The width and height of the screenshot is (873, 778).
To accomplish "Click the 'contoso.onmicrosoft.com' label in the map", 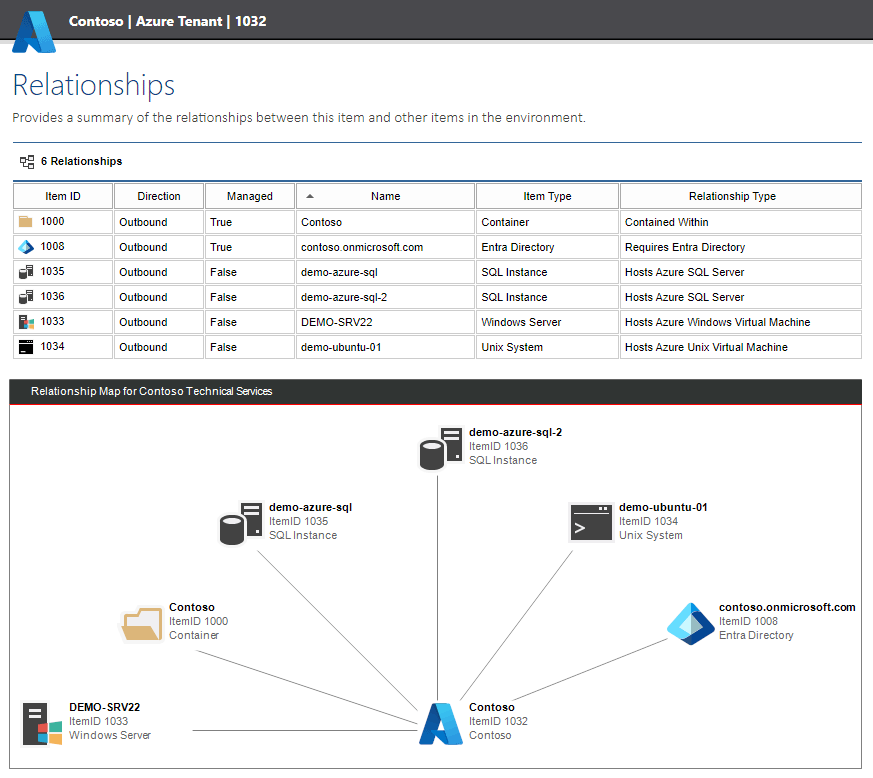I will (787, 607).
